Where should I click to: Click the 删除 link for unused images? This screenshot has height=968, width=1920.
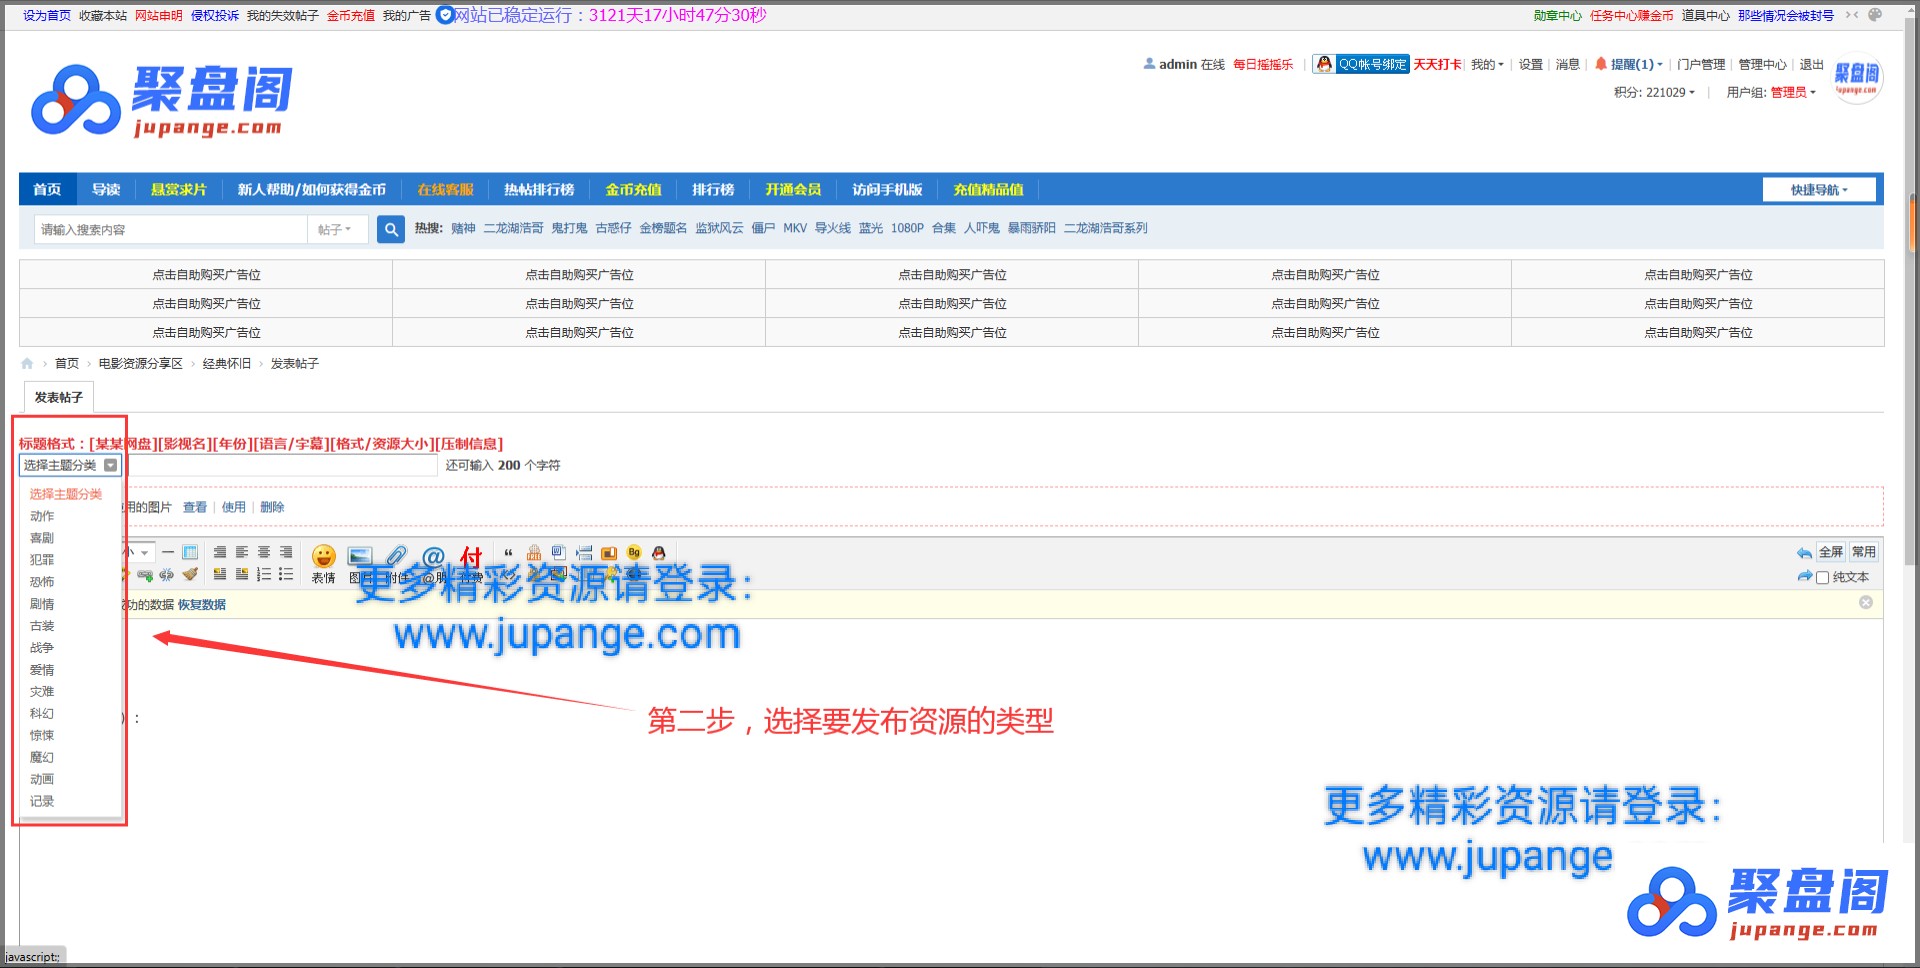(x=272, y=507)
